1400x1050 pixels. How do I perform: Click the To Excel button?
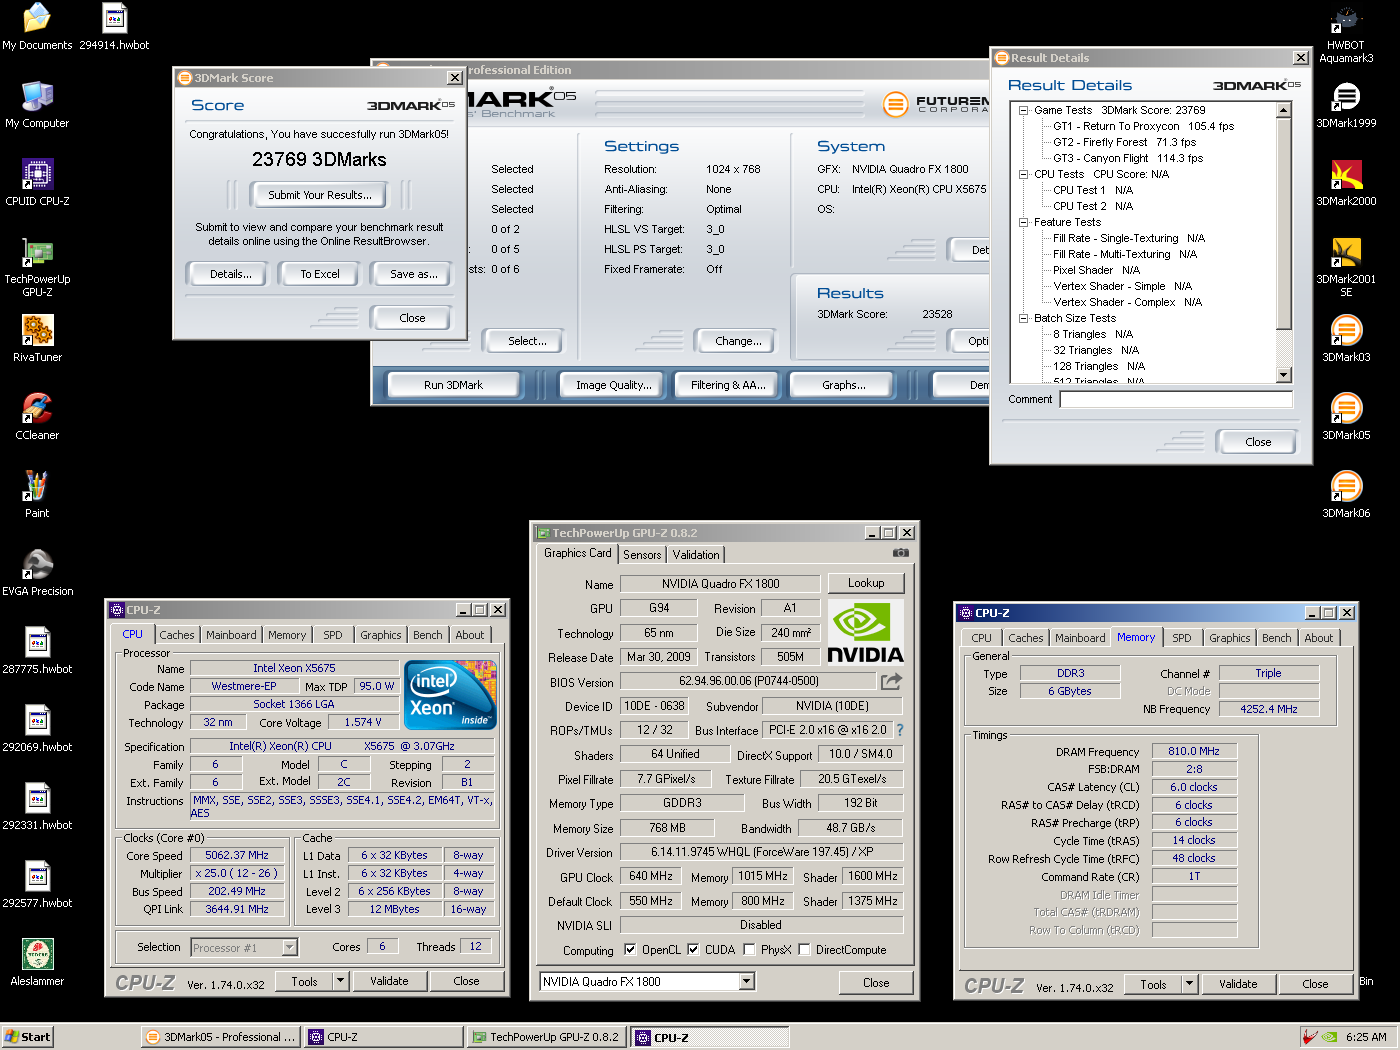(320, 274)
